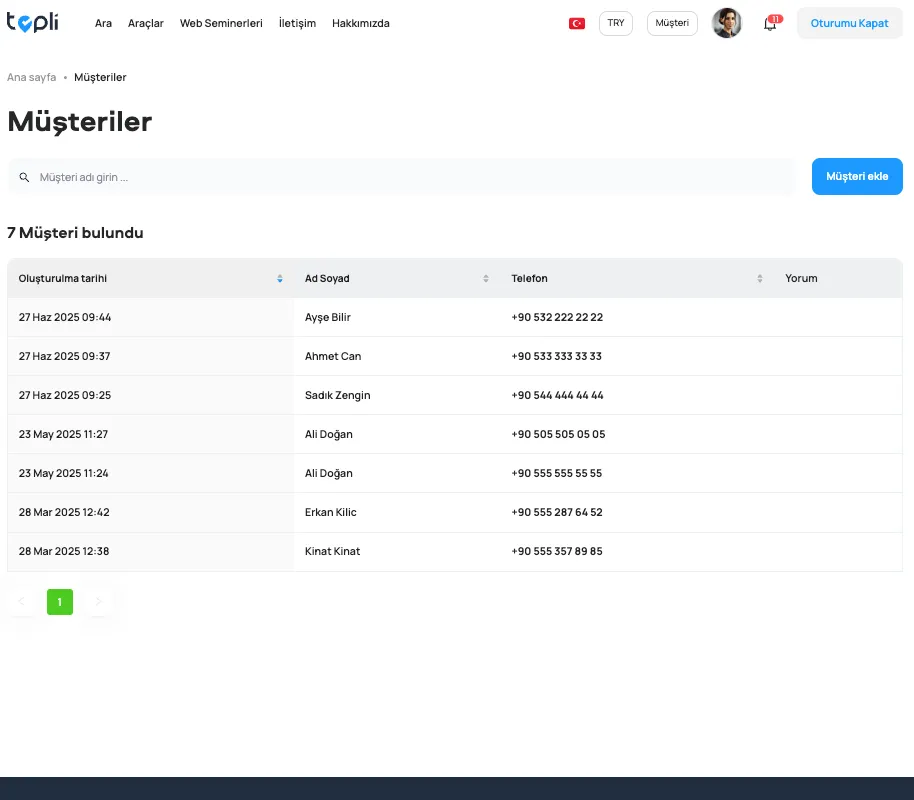Select customer Sadık Zengin
914x800 pixels.
338,395
